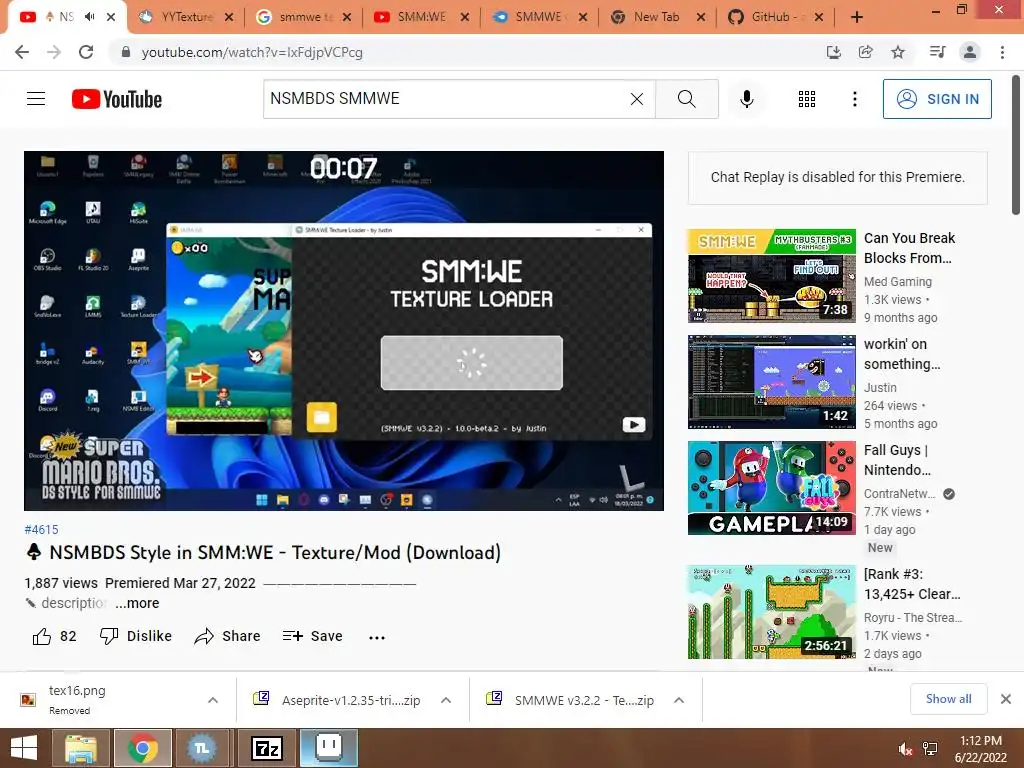Open 7-Zip from taskbar
Screen dimensions: 1024x768
[x=267, y=748]
